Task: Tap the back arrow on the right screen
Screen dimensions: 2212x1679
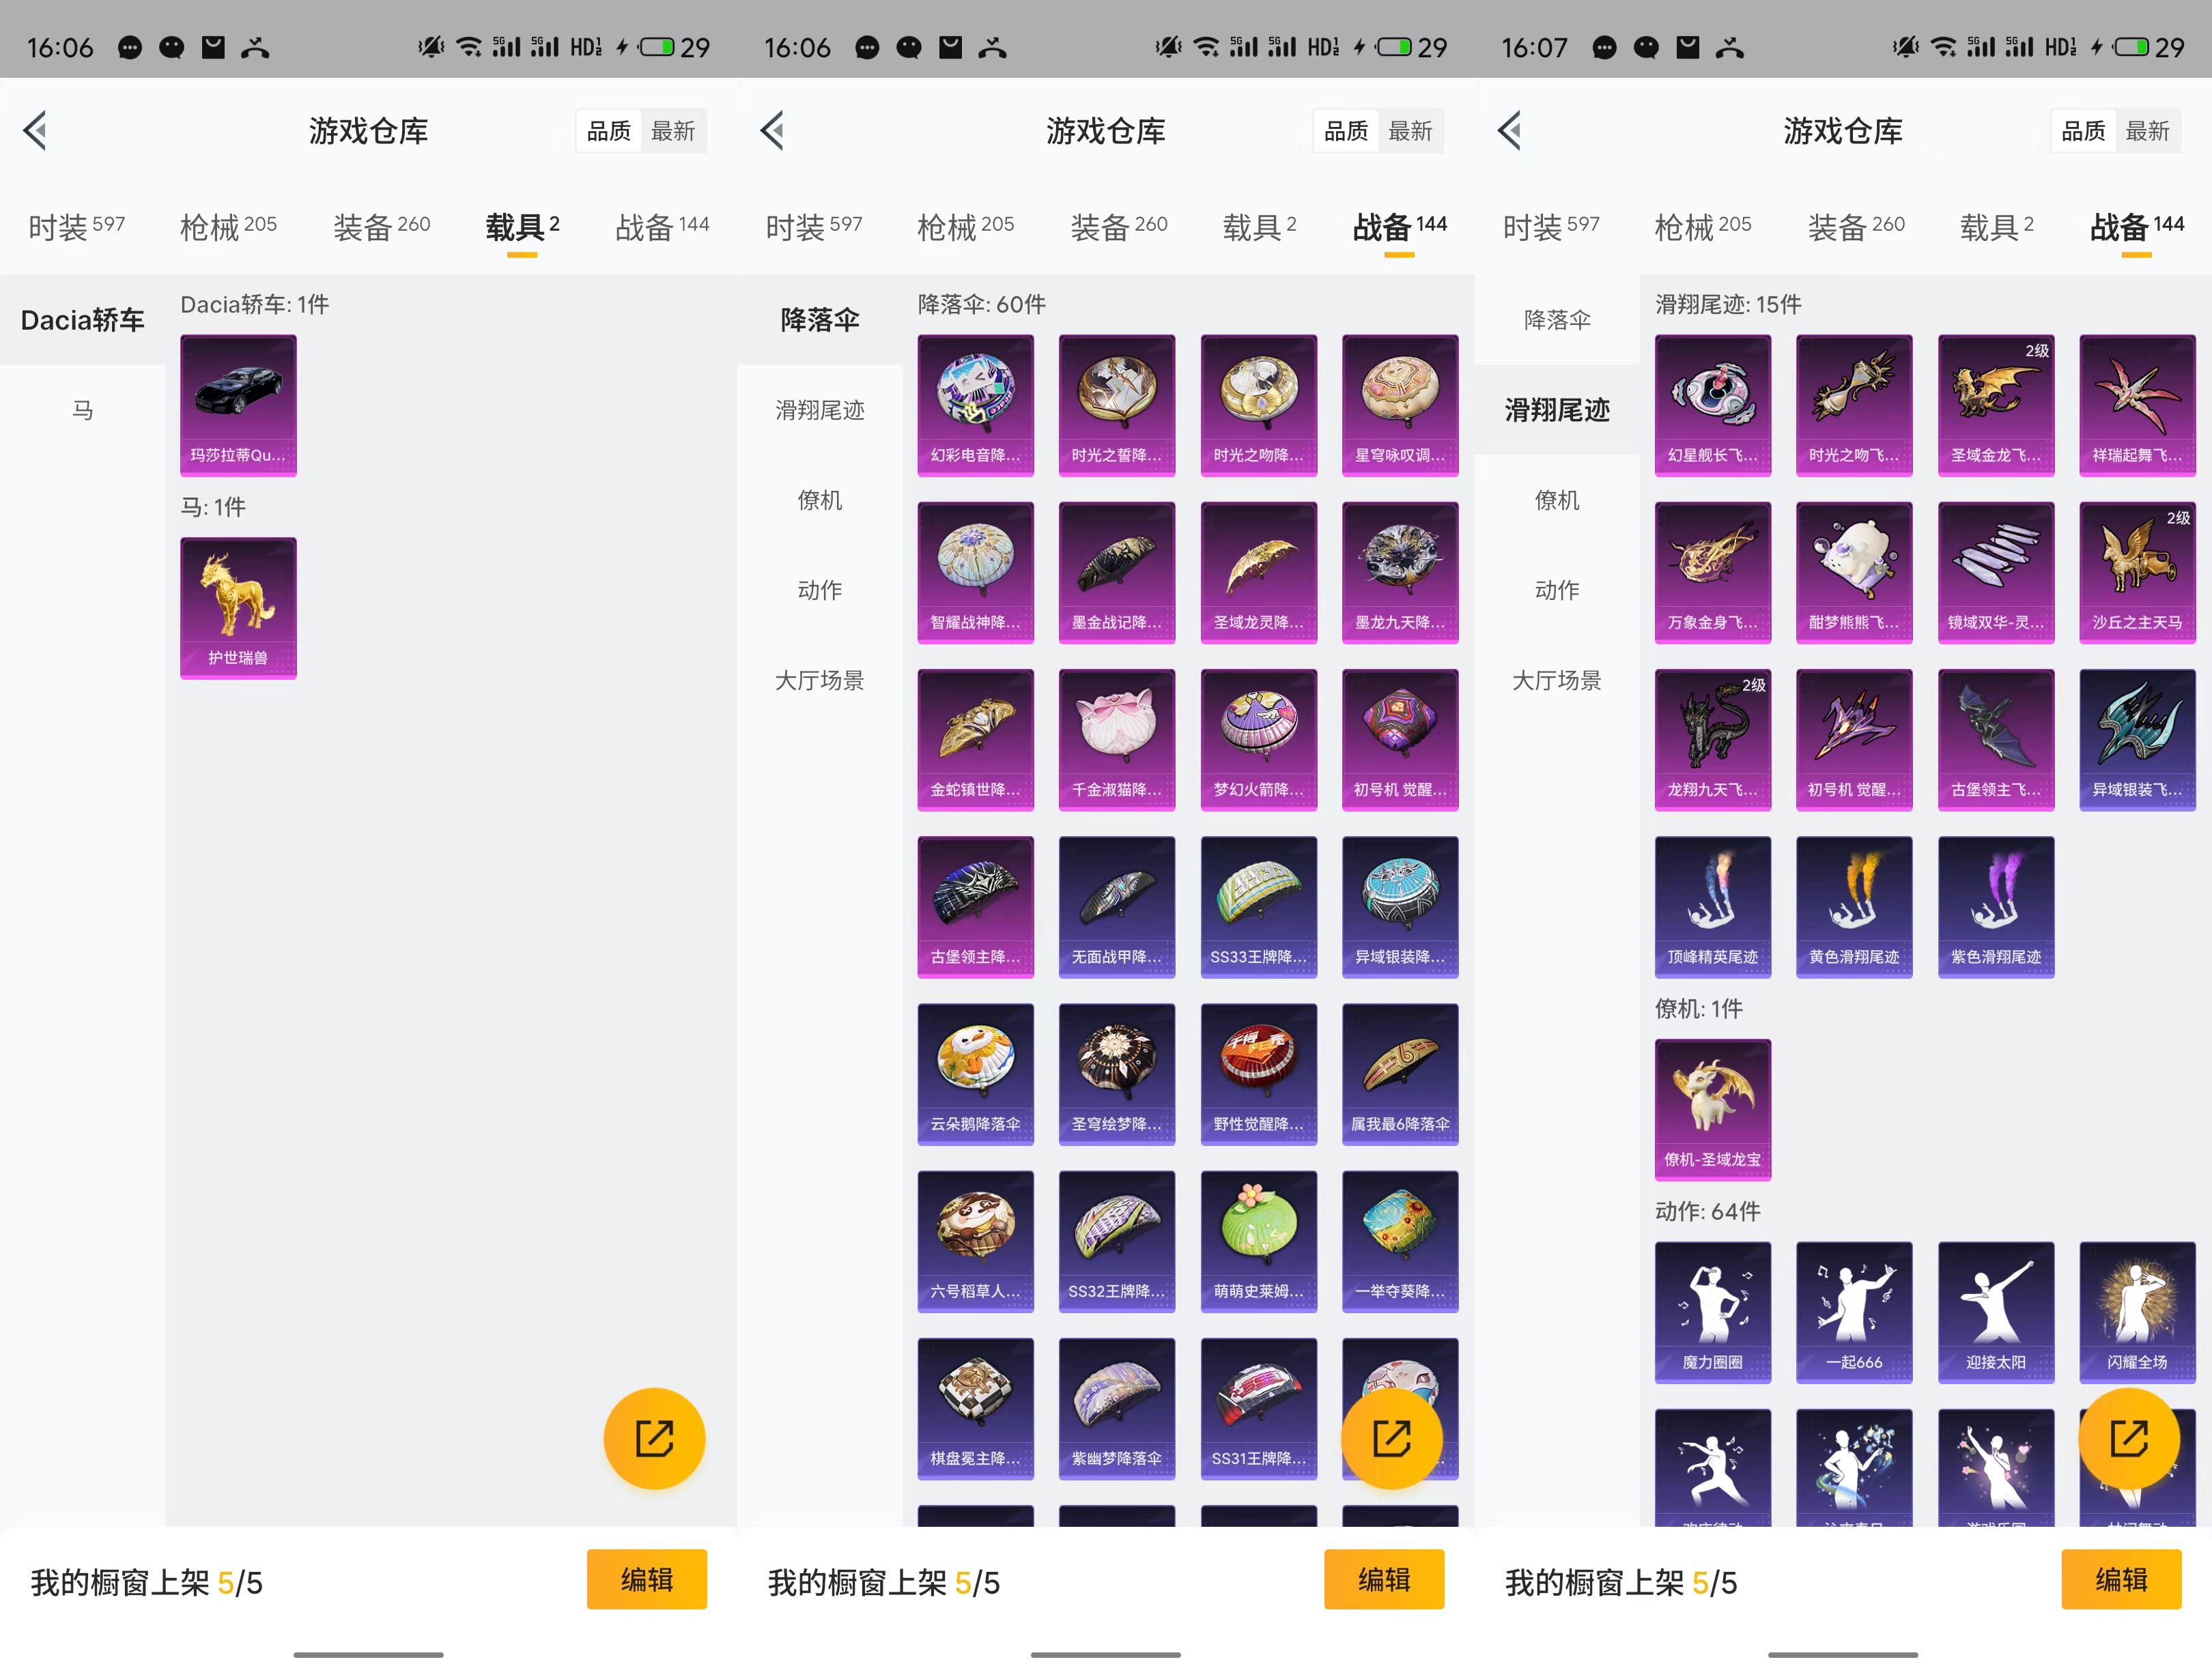Action: (x=1510, y=130)
